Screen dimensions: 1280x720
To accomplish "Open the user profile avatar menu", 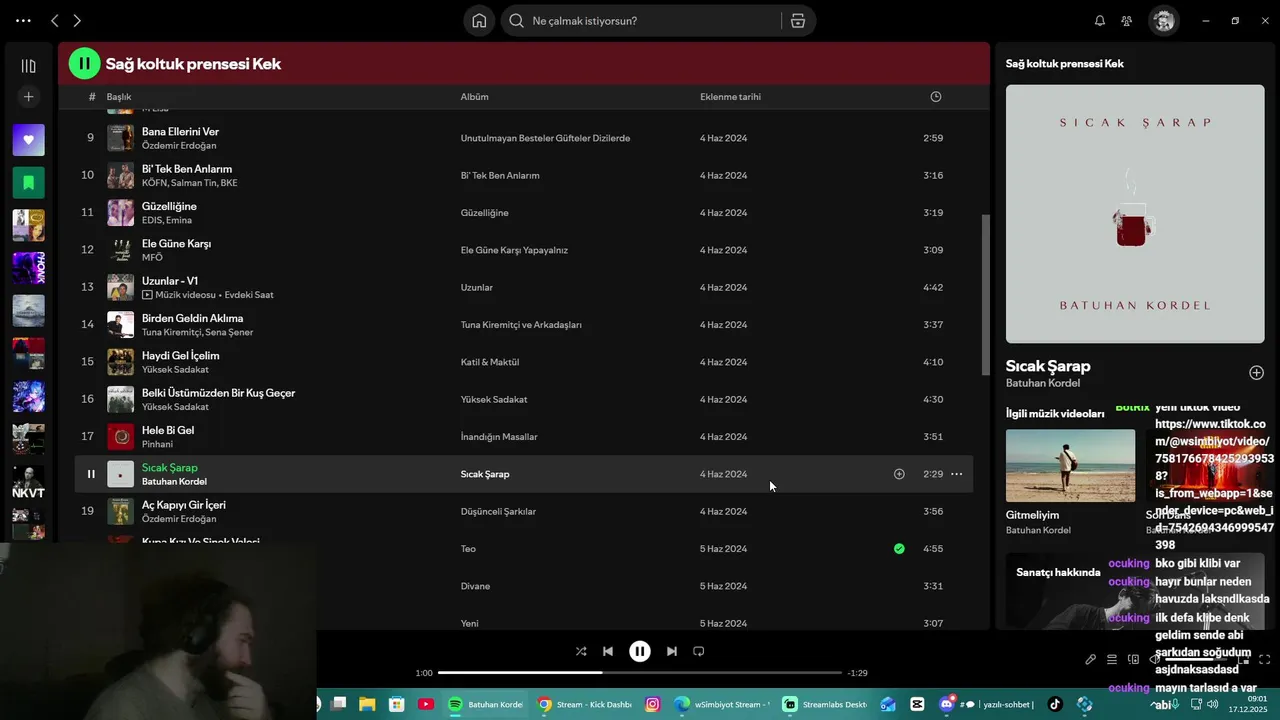I will (x=1163, y=21).
